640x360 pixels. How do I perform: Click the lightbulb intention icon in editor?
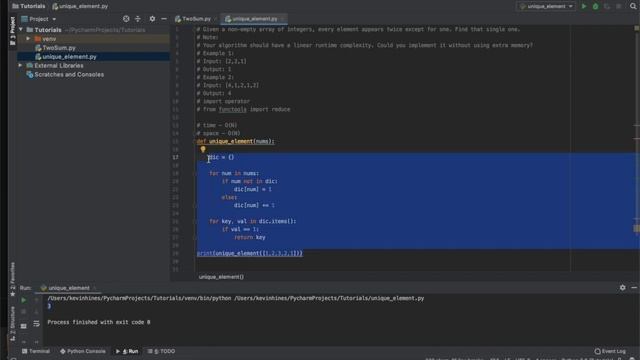tap(203, 149)
